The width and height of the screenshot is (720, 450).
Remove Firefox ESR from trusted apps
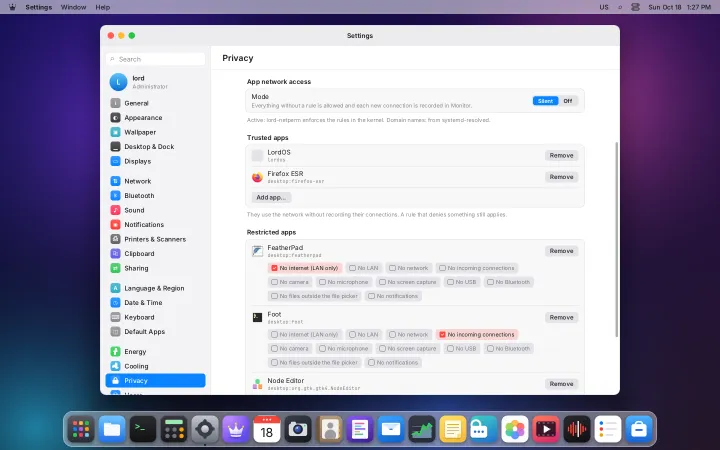[x=562, y=177]
